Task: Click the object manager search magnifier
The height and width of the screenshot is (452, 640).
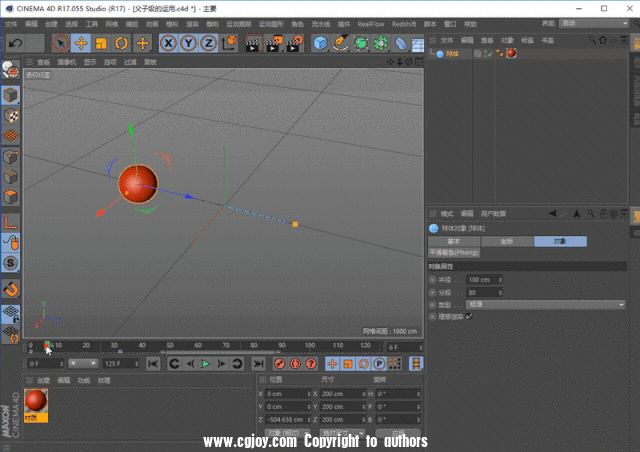Action: point(592,40)
